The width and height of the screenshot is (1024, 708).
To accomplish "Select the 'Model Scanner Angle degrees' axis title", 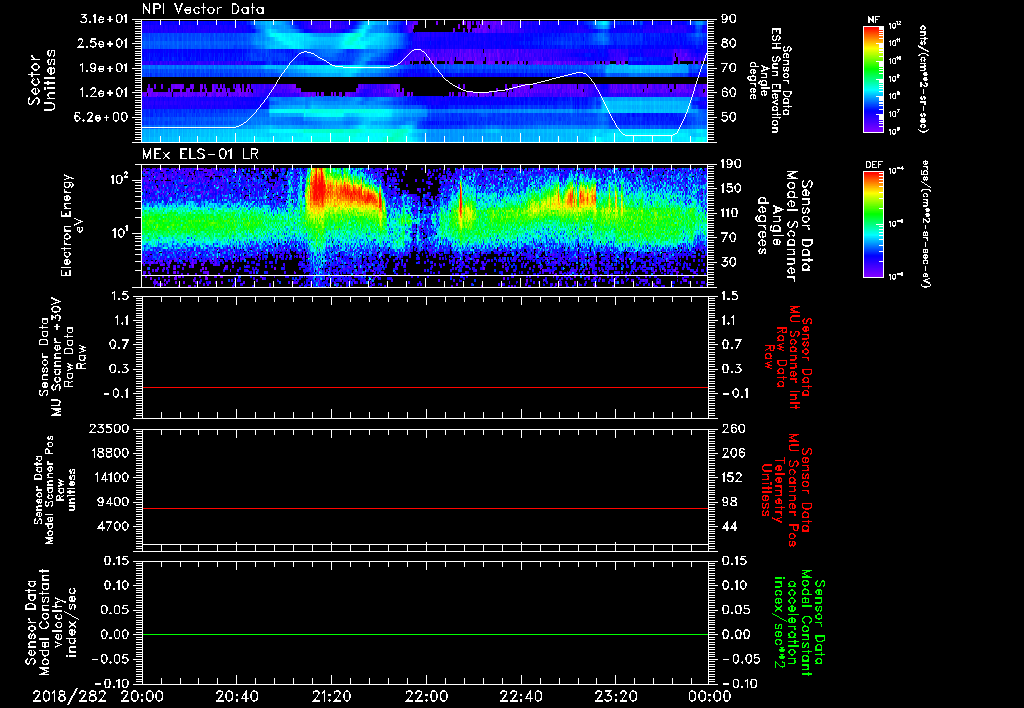I will (x=784, y=226).
